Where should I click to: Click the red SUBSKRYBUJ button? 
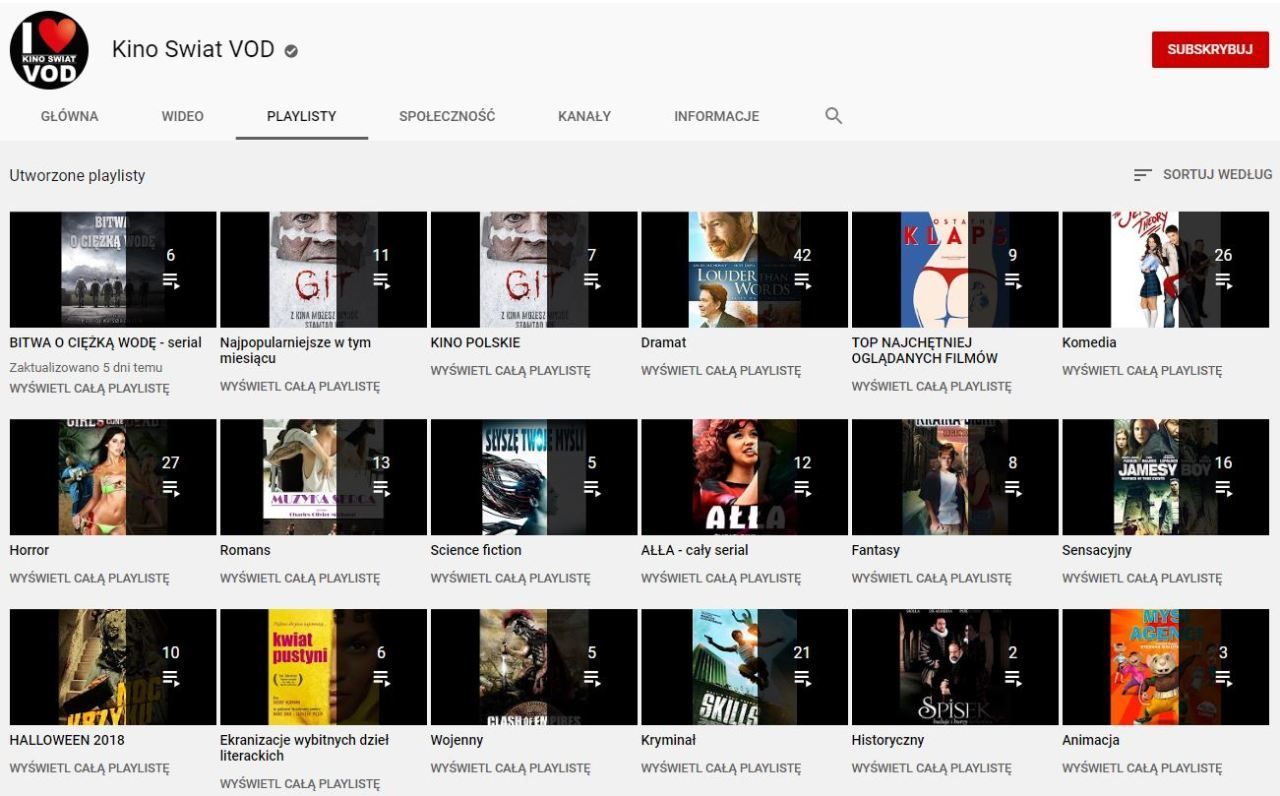tap(1210, 49)
